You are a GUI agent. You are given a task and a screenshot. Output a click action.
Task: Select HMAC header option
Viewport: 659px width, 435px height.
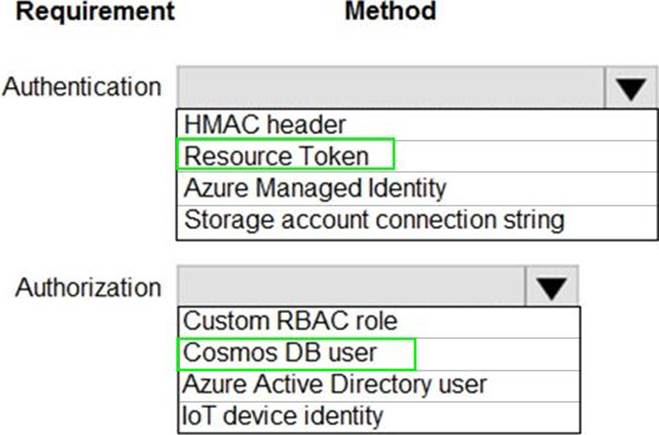click(265, 125)
